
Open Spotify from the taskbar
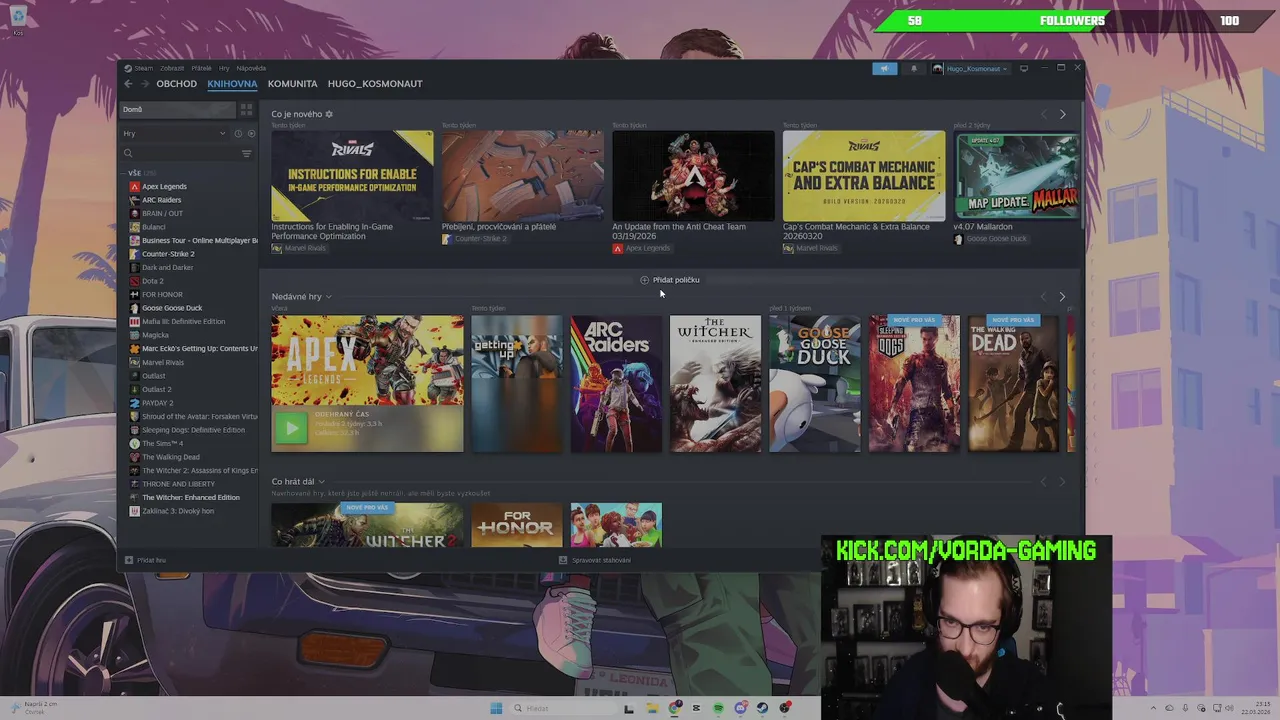point(718,708)
